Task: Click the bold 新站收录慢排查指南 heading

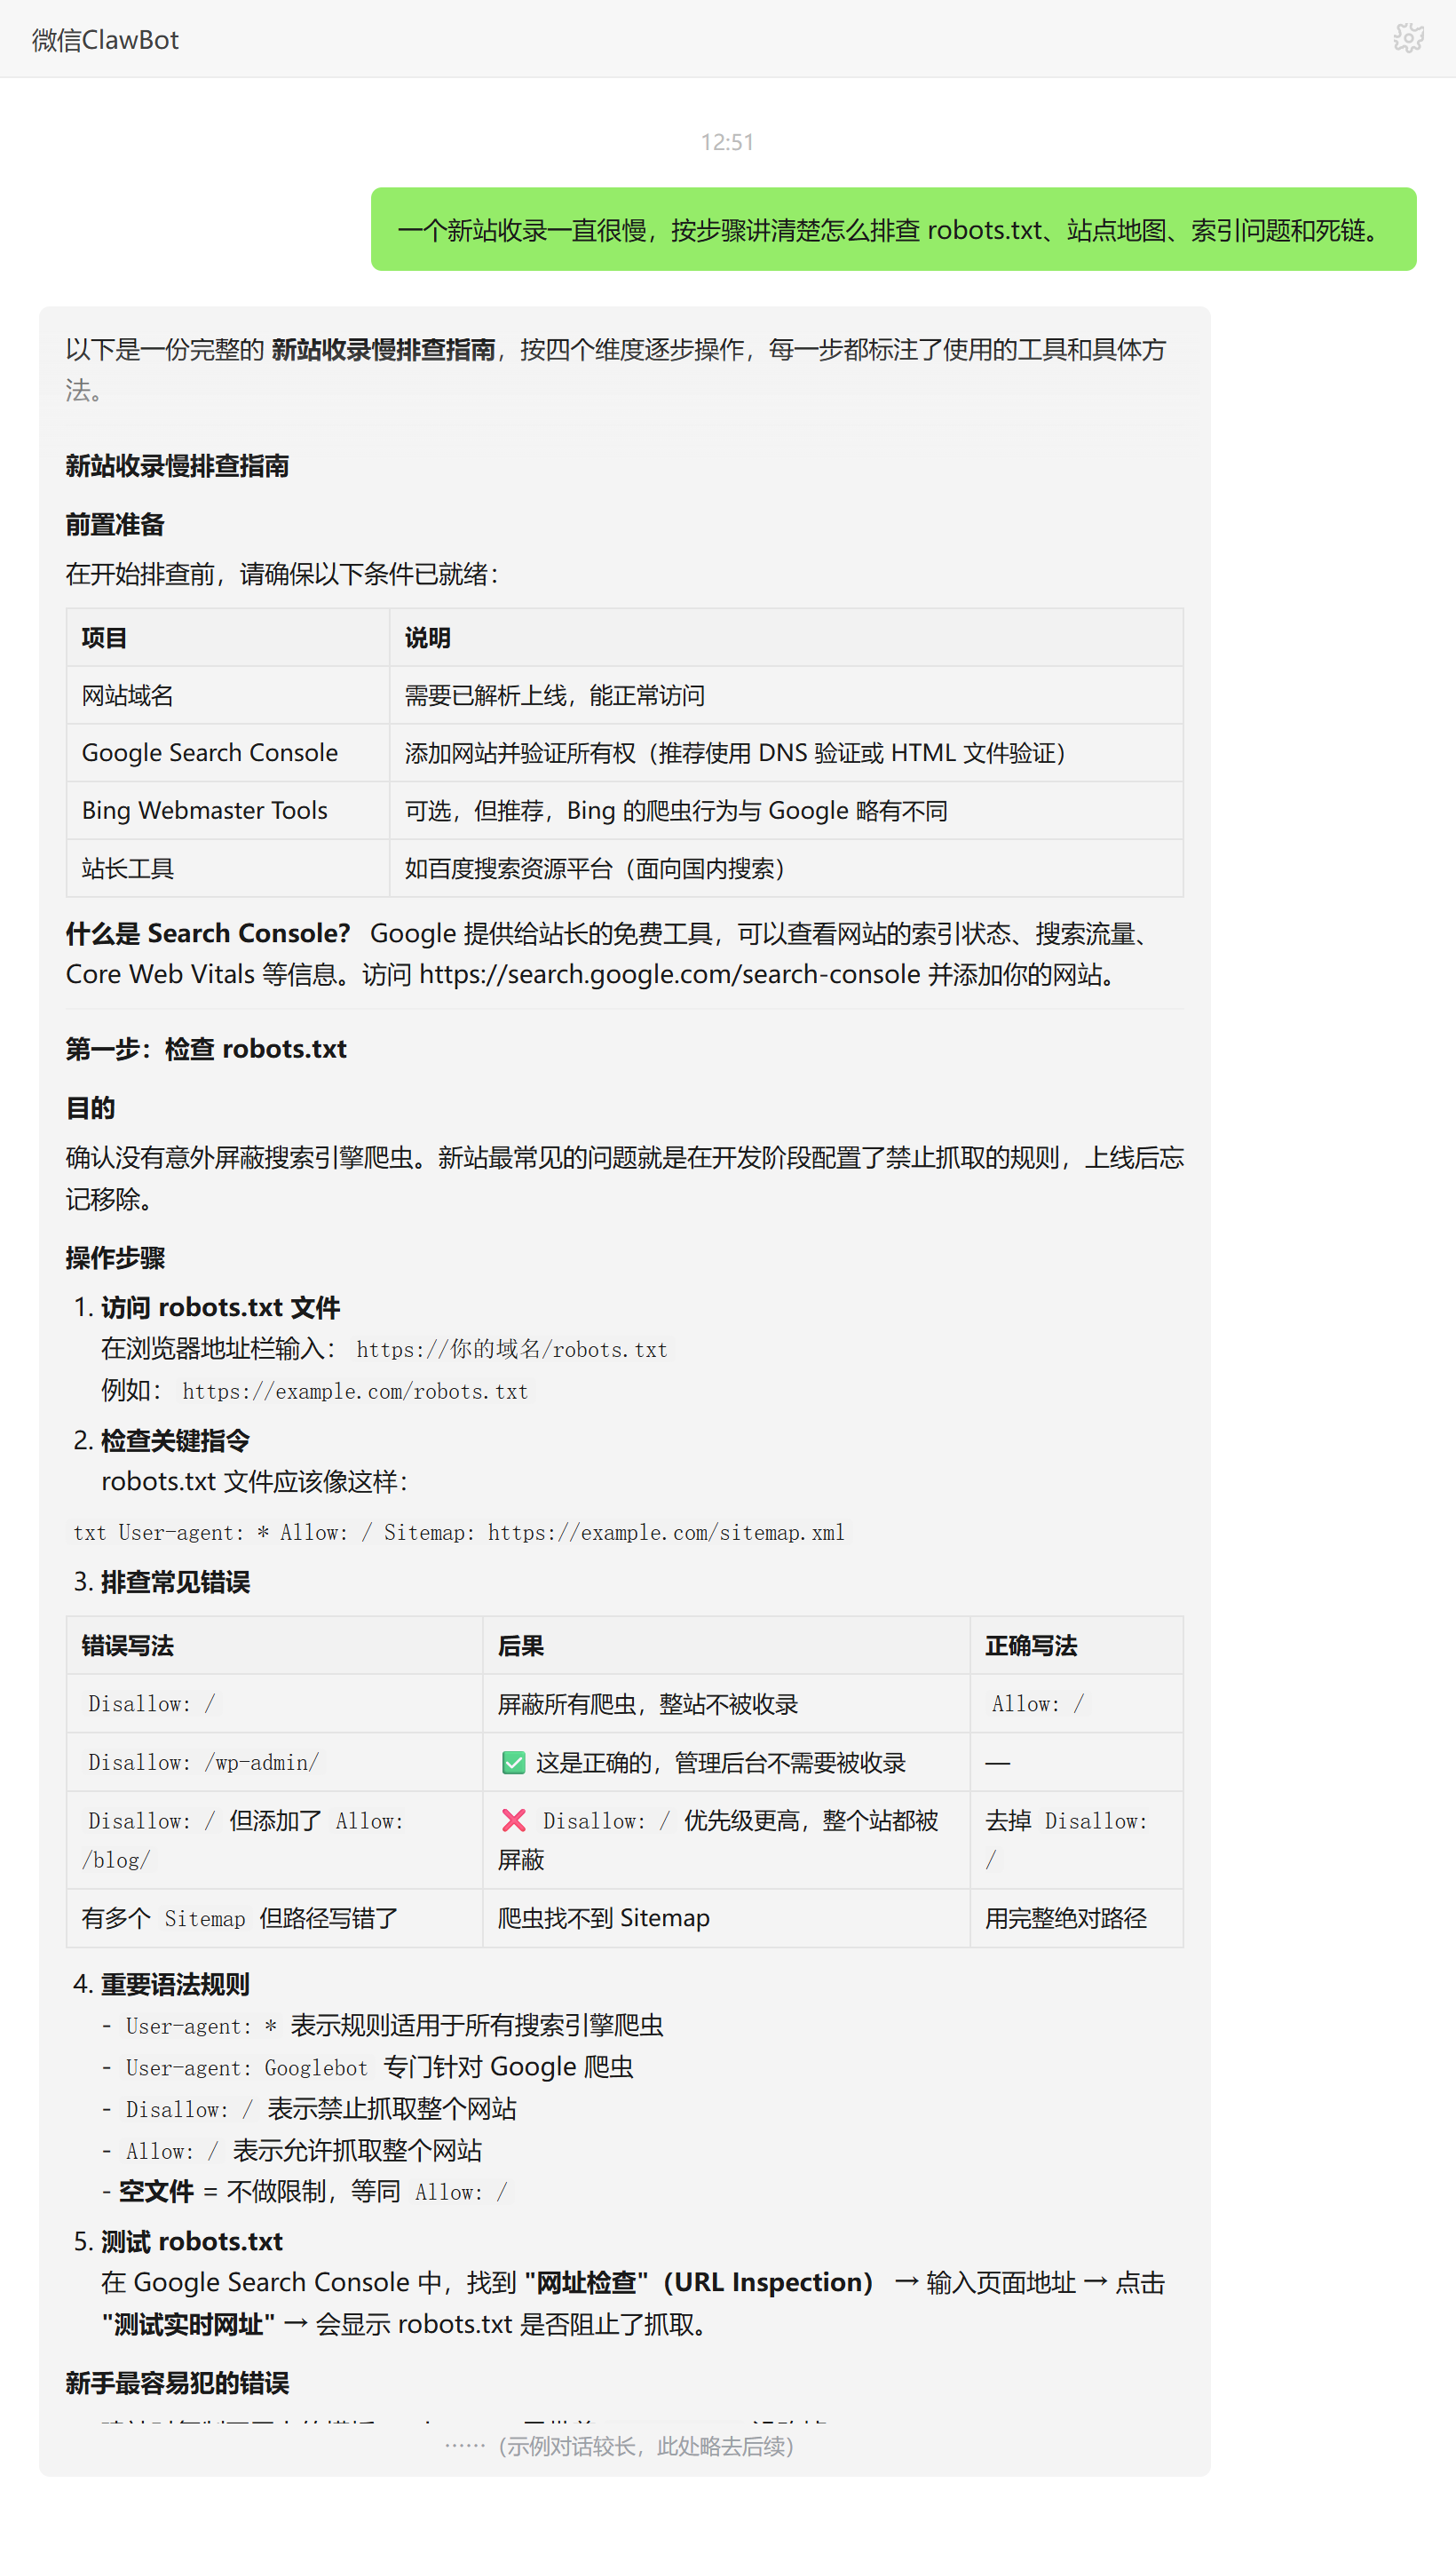Action: click(177, 466)
